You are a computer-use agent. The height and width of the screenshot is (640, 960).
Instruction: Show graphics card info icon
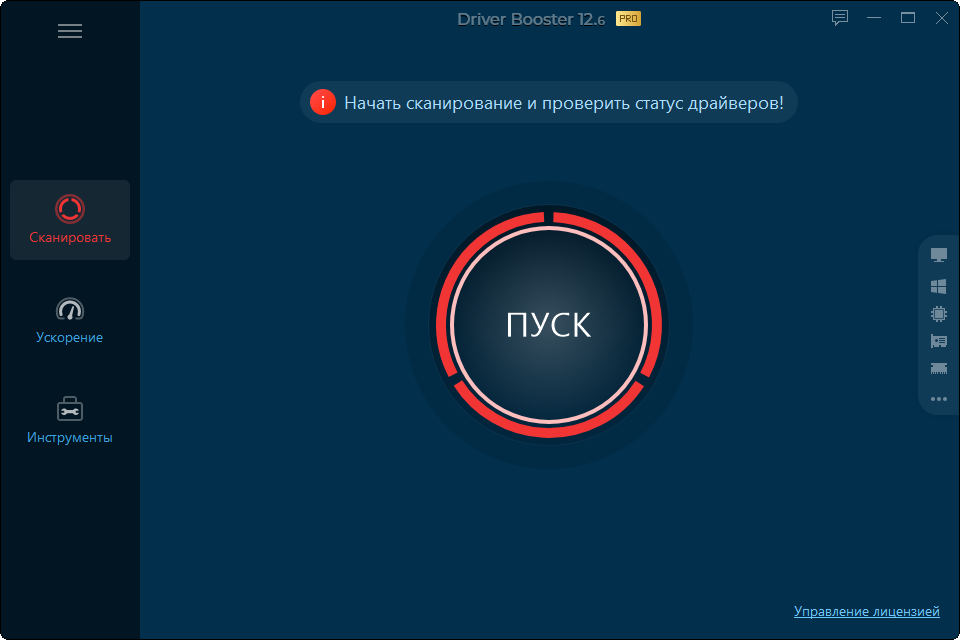[939, 341]
